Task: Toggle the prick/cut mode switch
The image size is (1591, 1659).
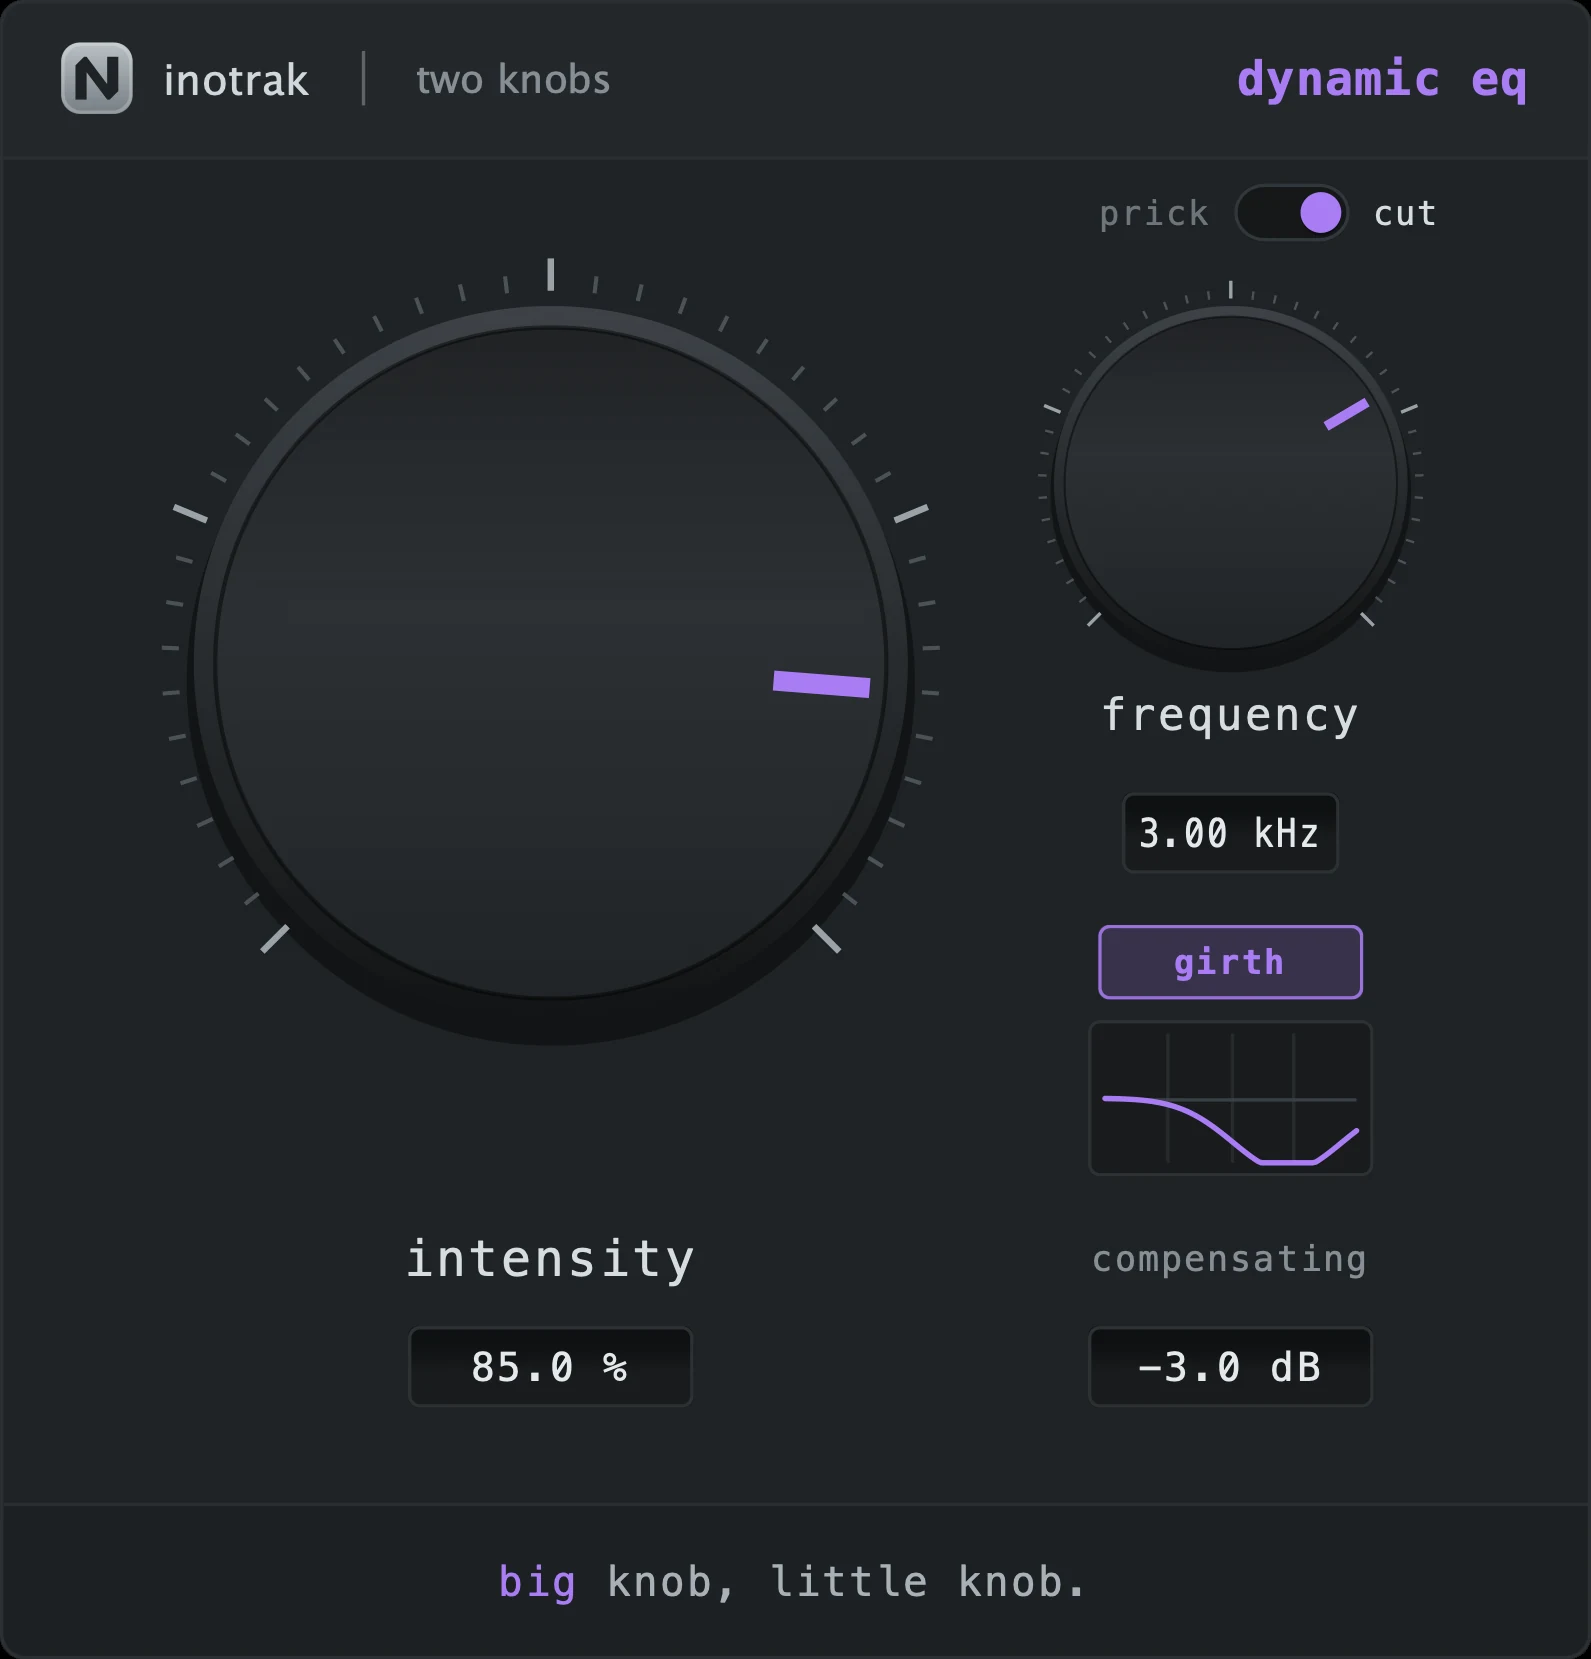Action: pyautogui.click(x=1291, y=213)
